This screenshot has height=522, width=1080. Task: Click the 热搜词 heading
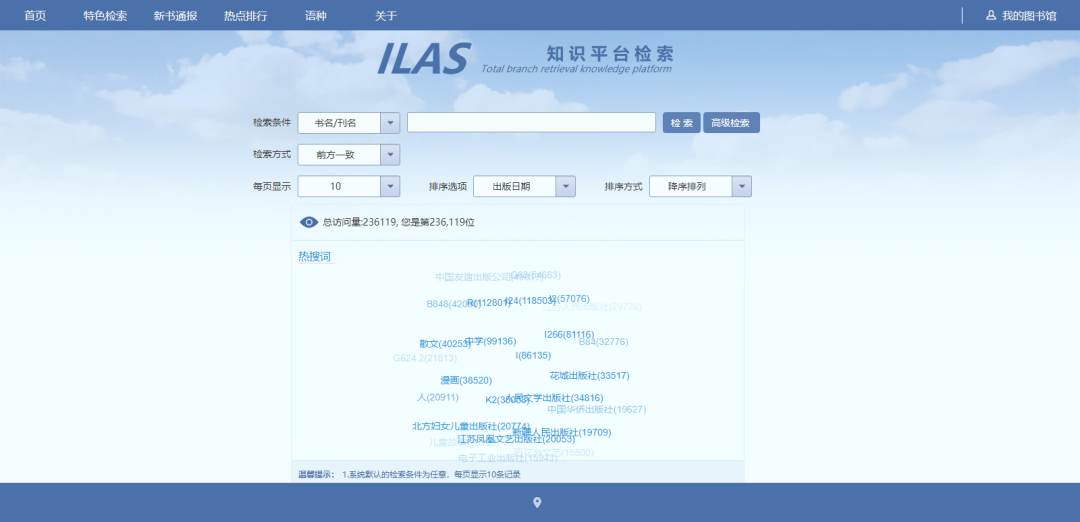tap(314, 256)
